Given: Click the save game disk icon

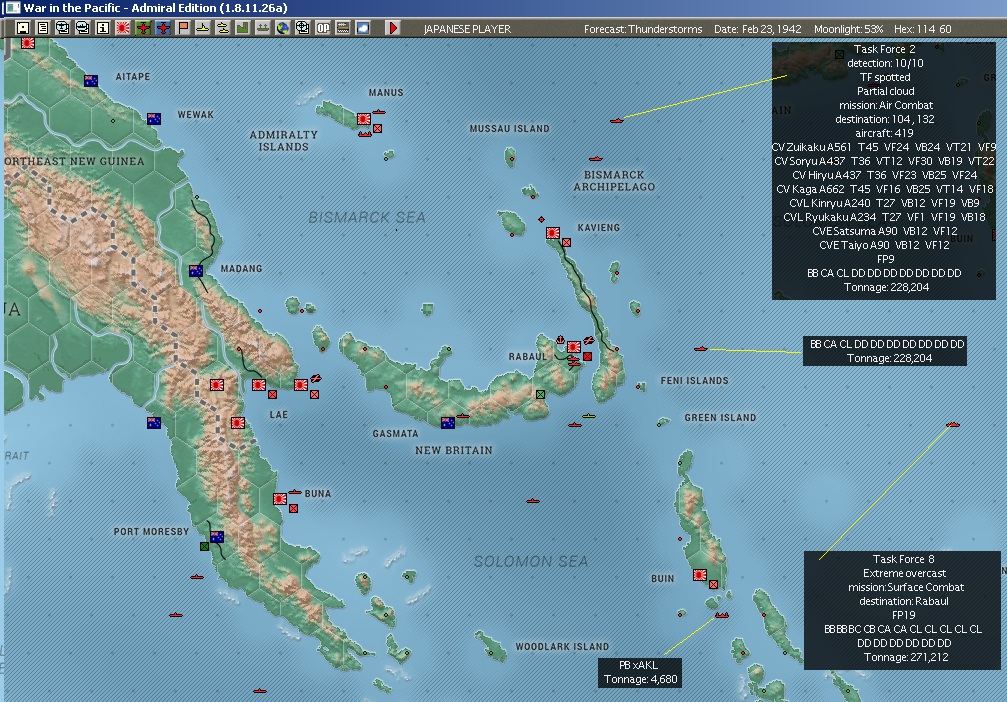Looking at the screenshot, I should click(x=23, y=28).
